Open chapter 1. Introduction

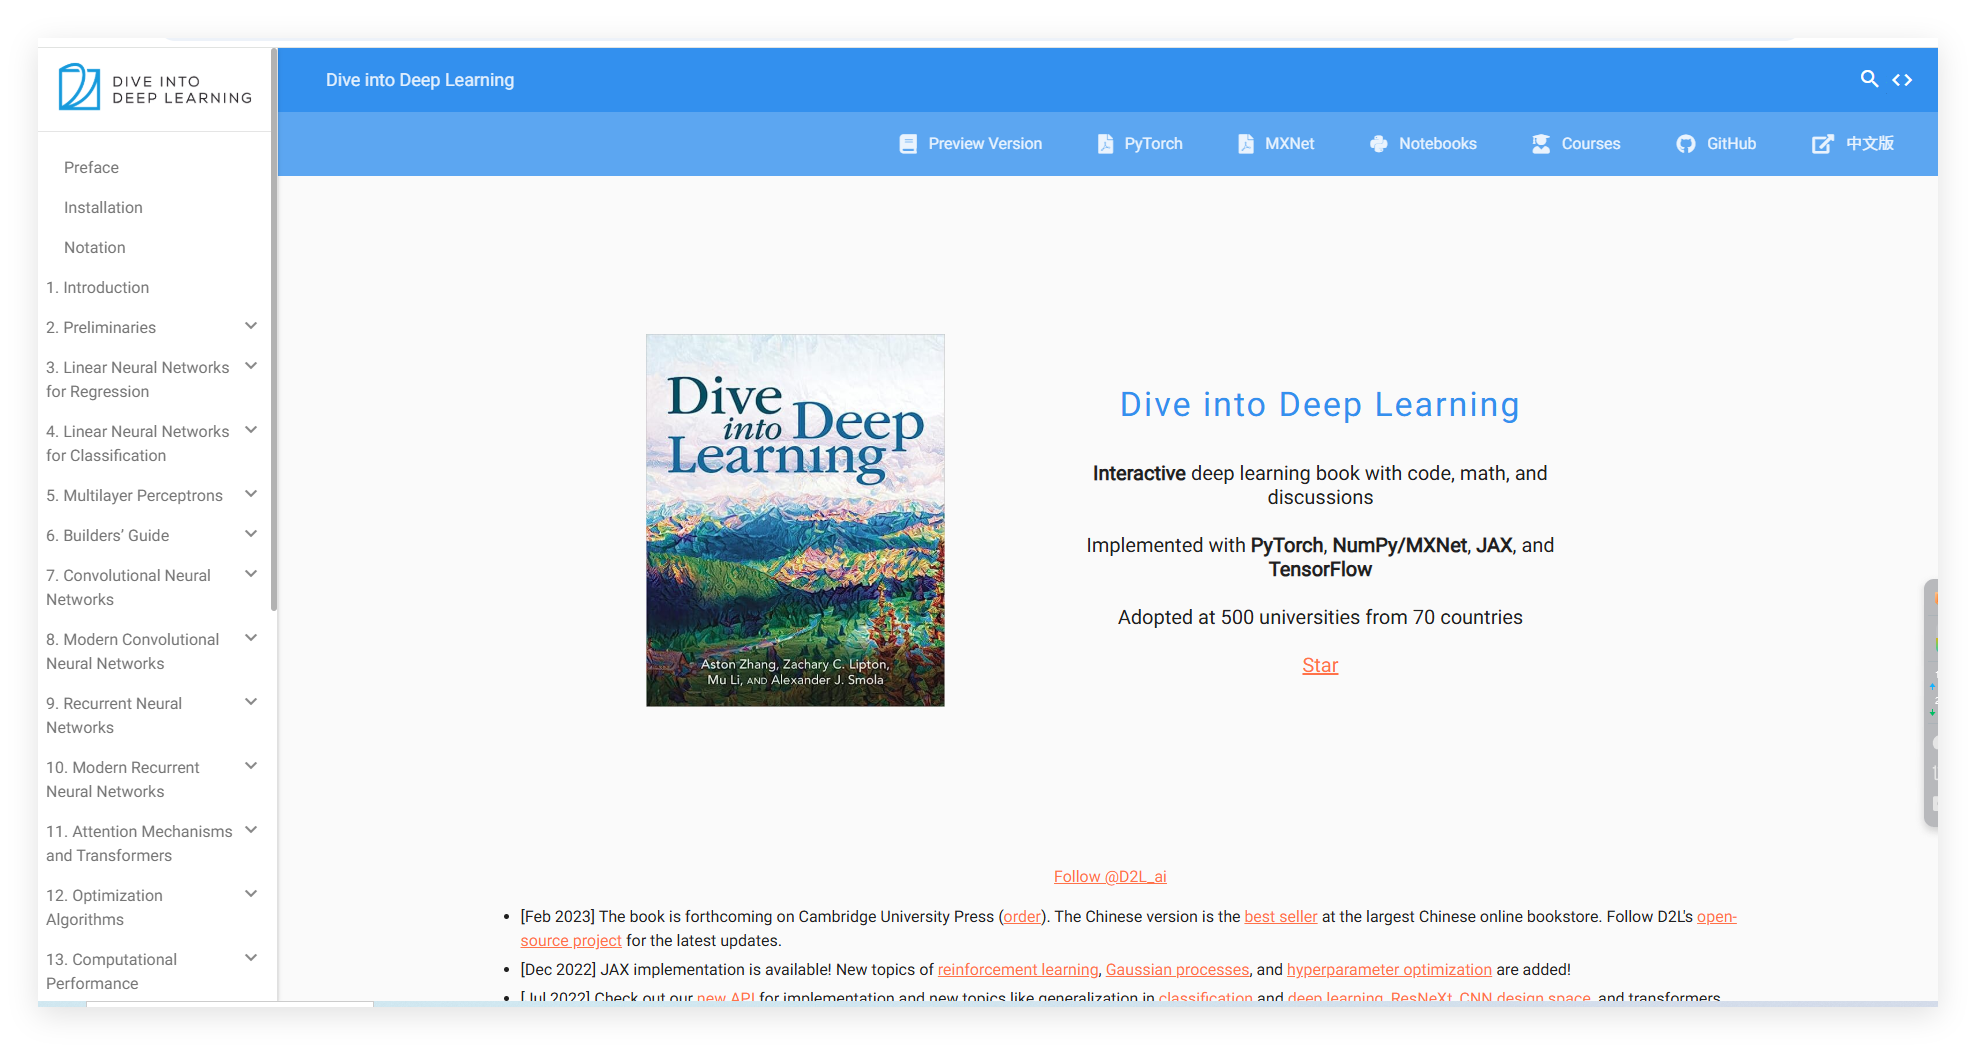pyautogui.click(x=97, y=287)
